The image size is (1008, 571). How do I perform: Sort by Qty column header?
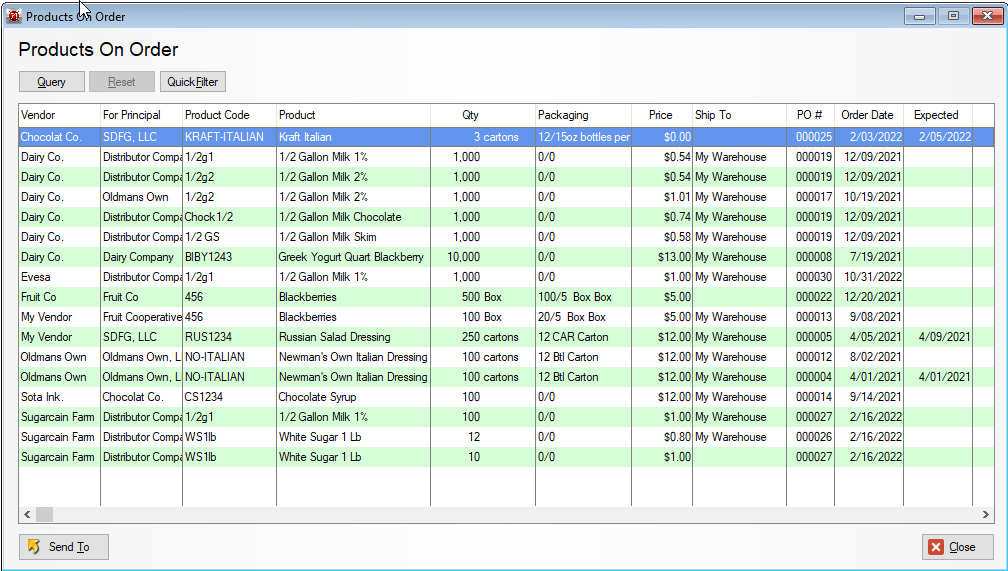483,115
